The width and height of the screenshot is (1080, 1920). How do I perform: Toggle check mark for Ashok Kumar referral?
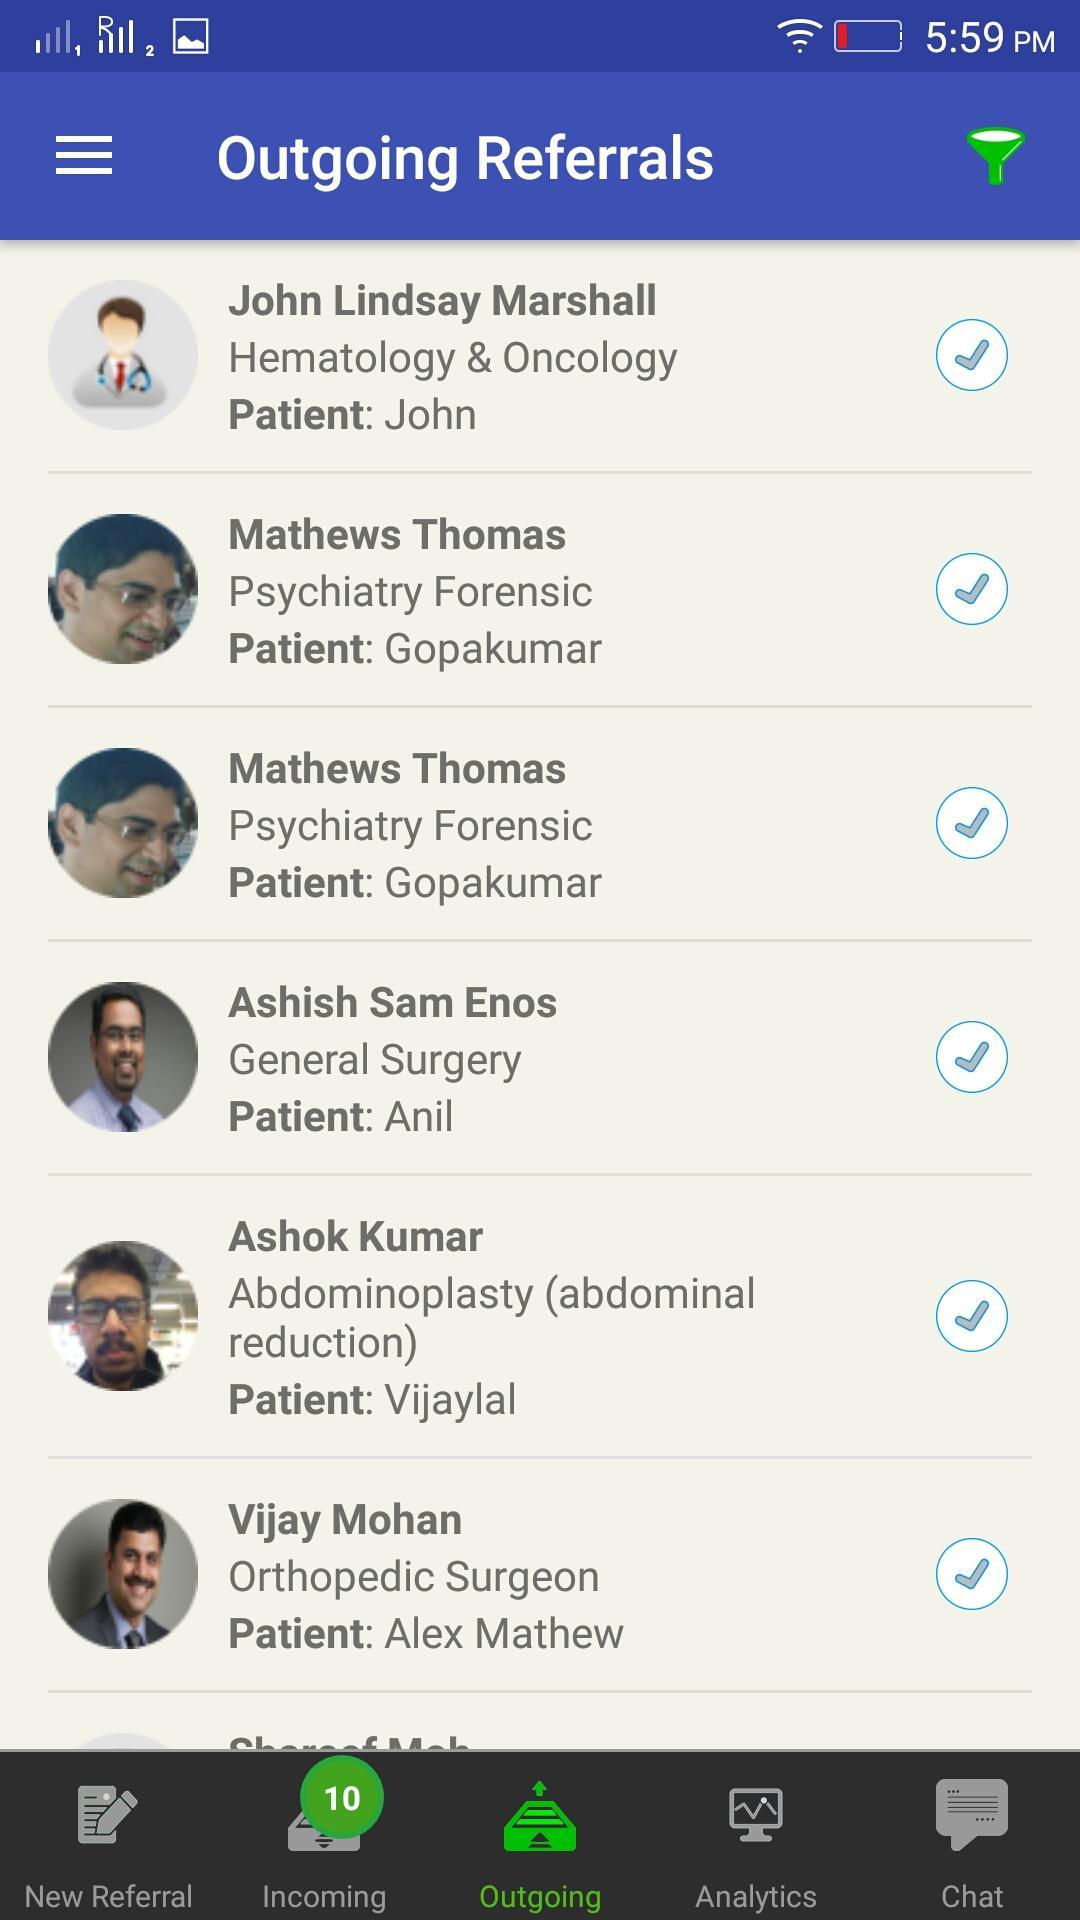[972, 1316]
